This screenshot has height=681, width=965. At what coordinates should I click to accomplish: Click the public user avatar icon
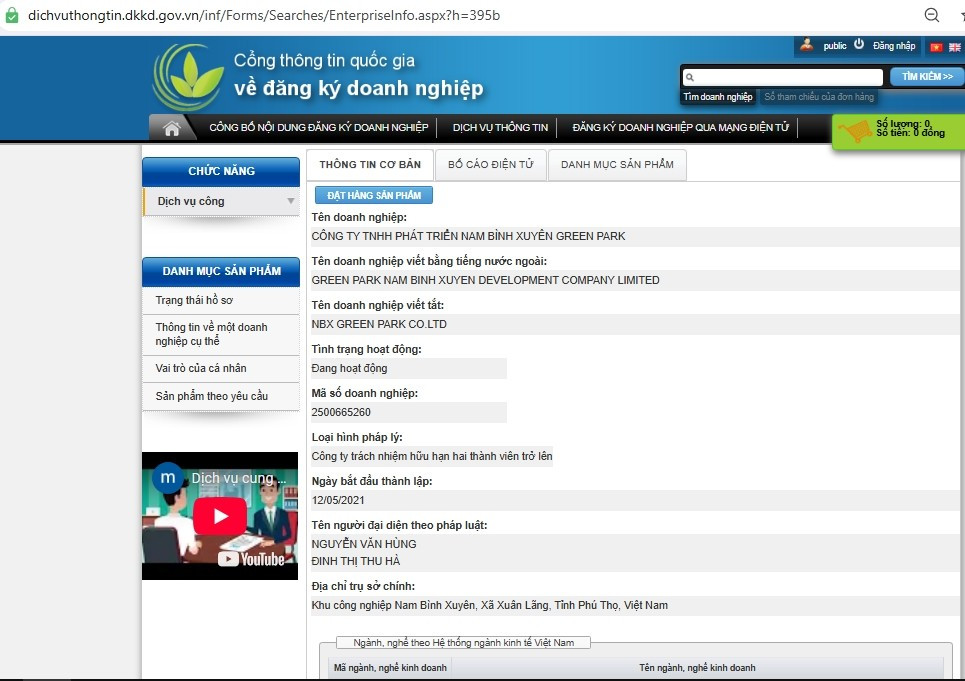tap(806, 44)
